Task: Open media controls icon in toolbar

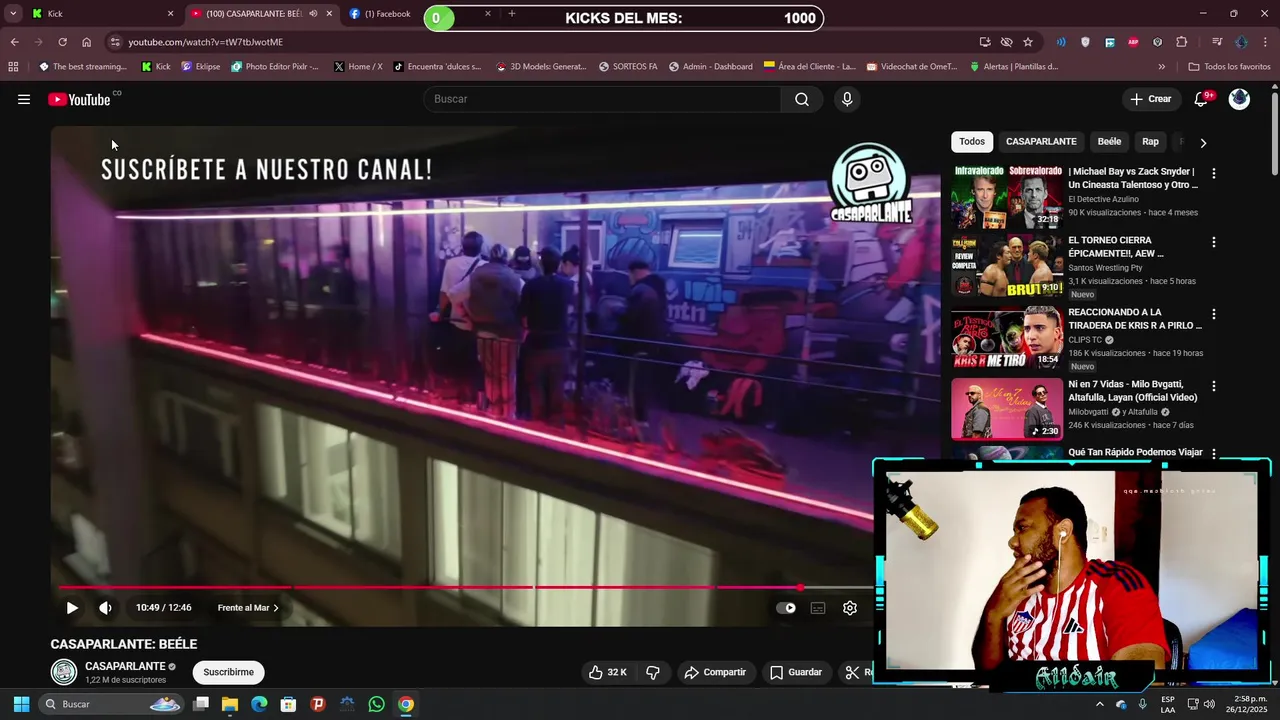Action: point(1217,42)
